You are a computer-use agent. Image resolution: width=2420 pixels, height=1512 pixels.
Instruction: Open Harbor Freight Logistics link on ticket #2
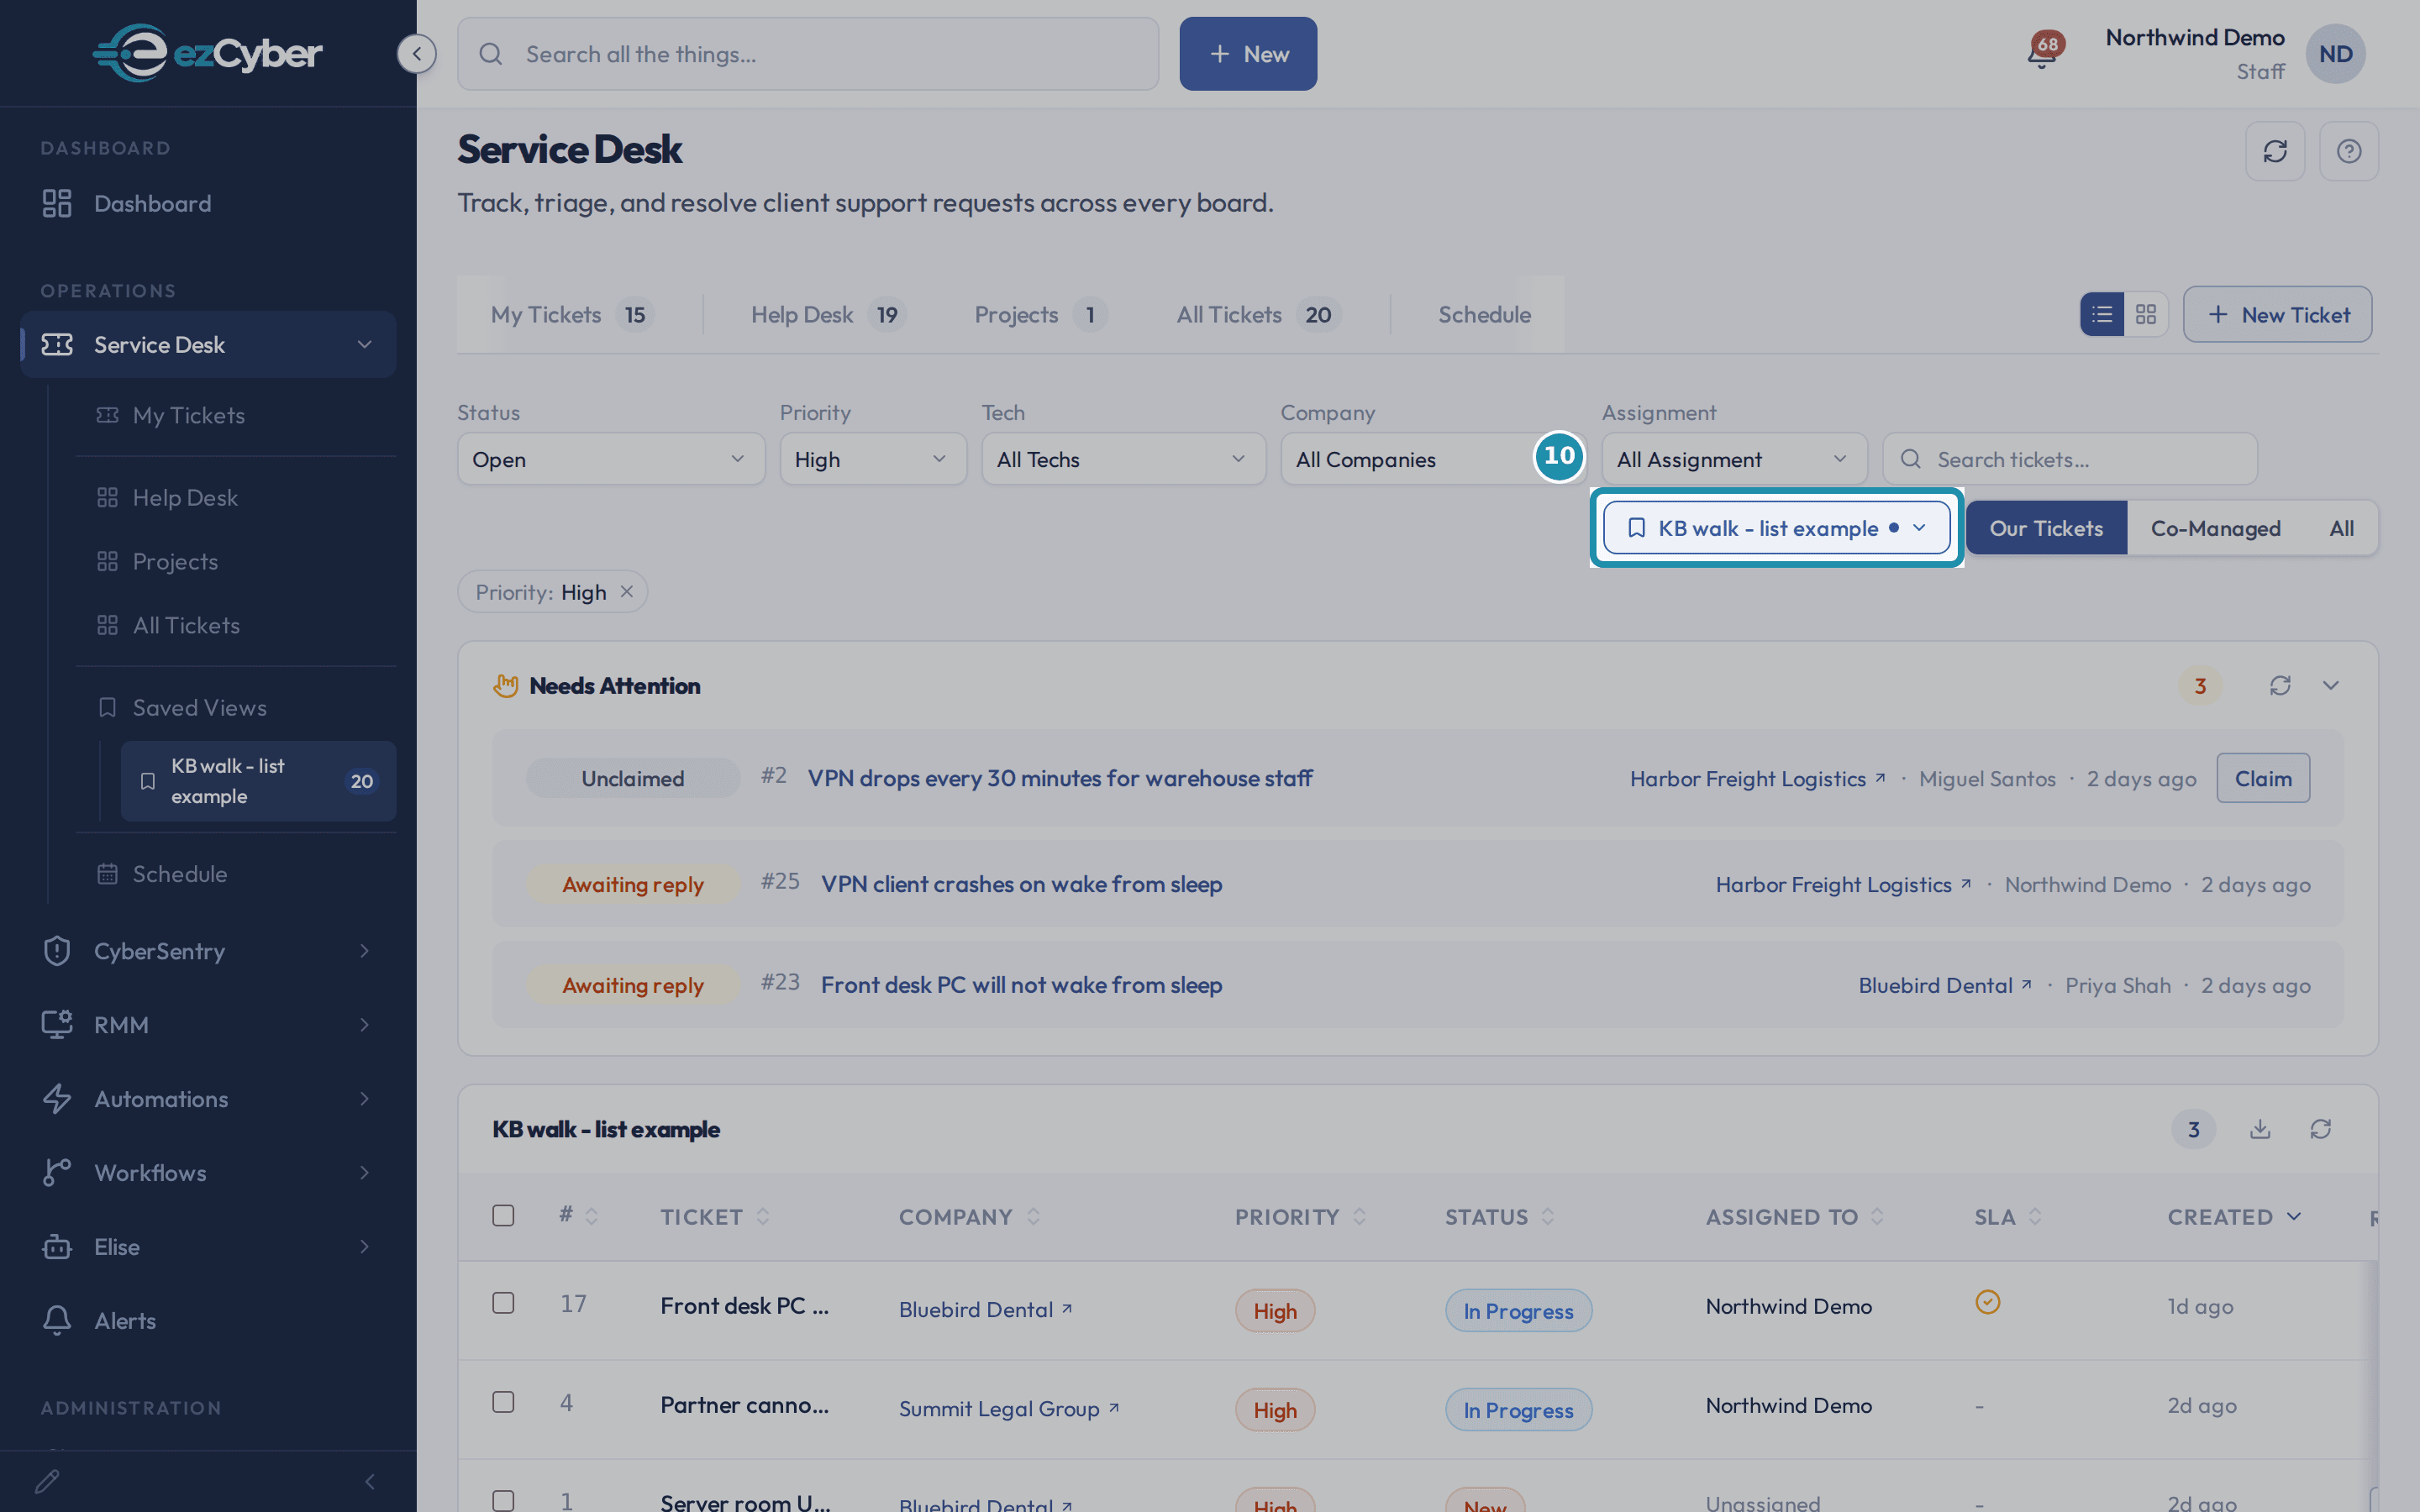coord(1757,779)
